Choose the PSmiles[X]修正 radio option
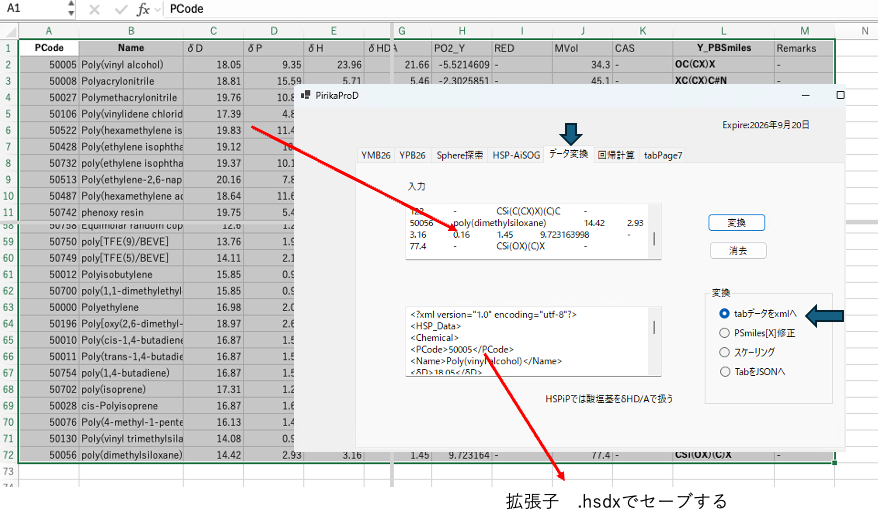The width and height of the screenshot is (878, 524). pos(725,333)
